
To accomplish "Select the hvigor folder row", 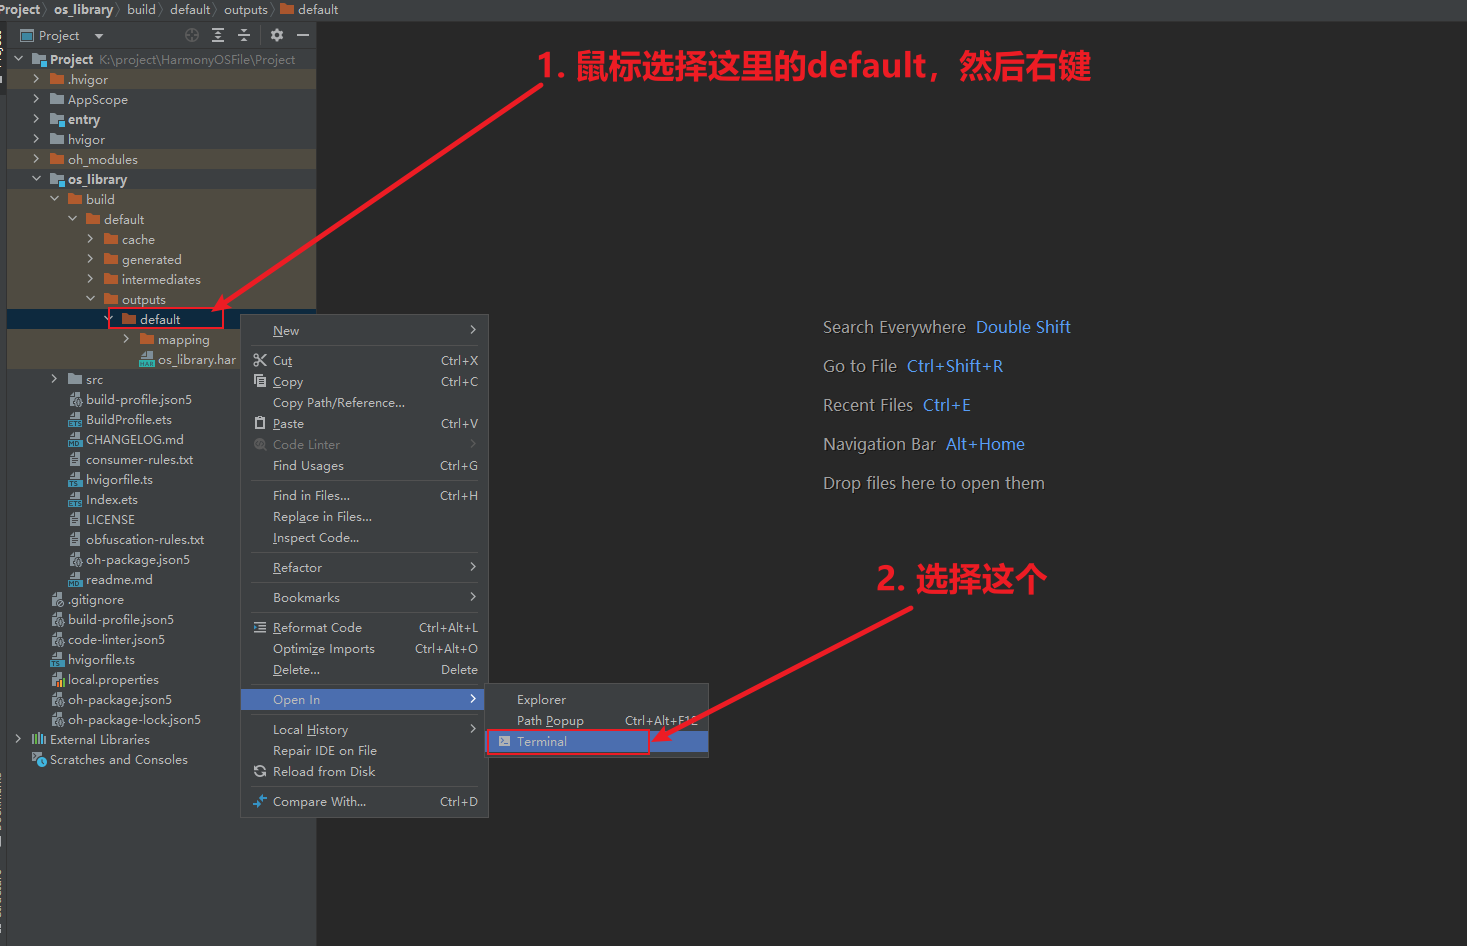I will pos(161,139).
